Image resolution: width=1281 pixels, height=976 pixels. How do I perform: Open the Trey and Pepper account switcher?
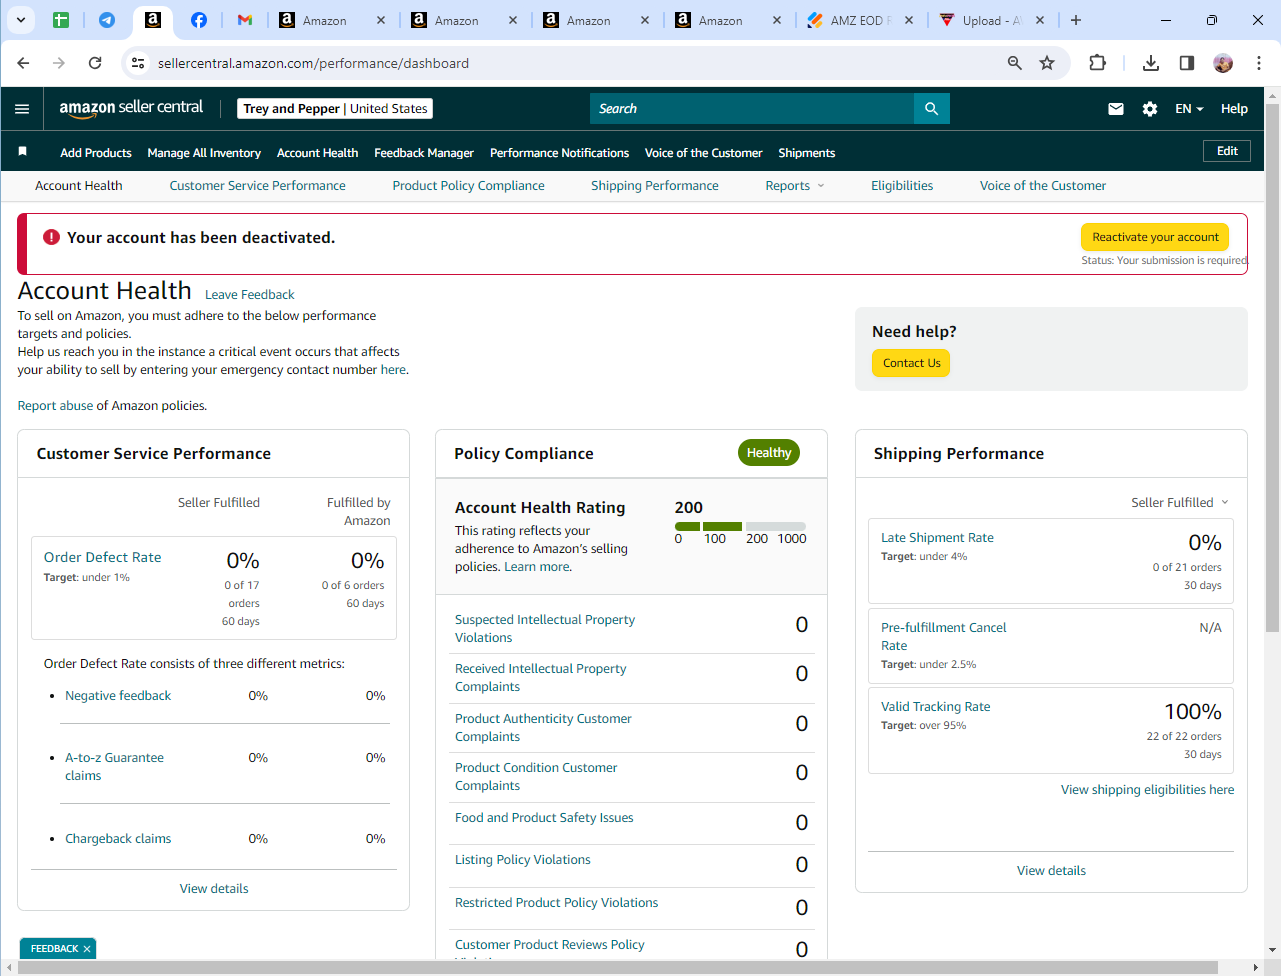click(x=335, y=109)
